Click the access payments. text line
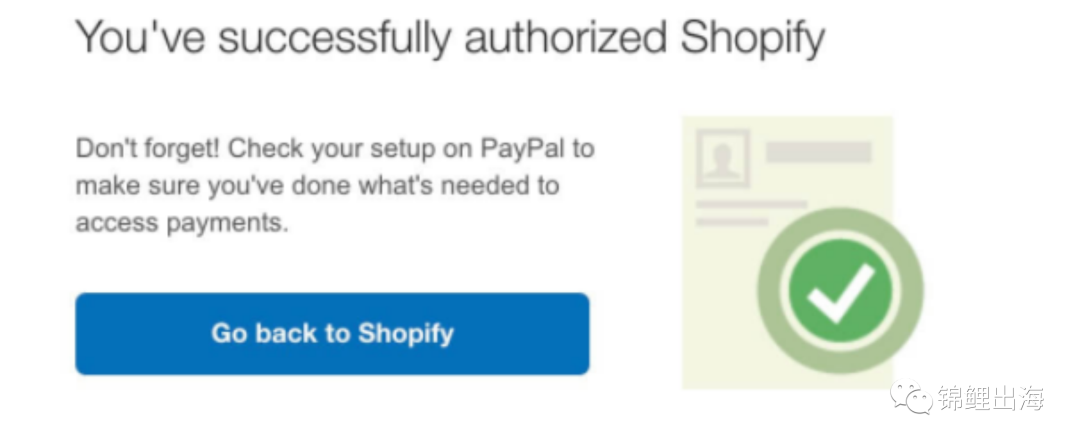 point(182,223)
